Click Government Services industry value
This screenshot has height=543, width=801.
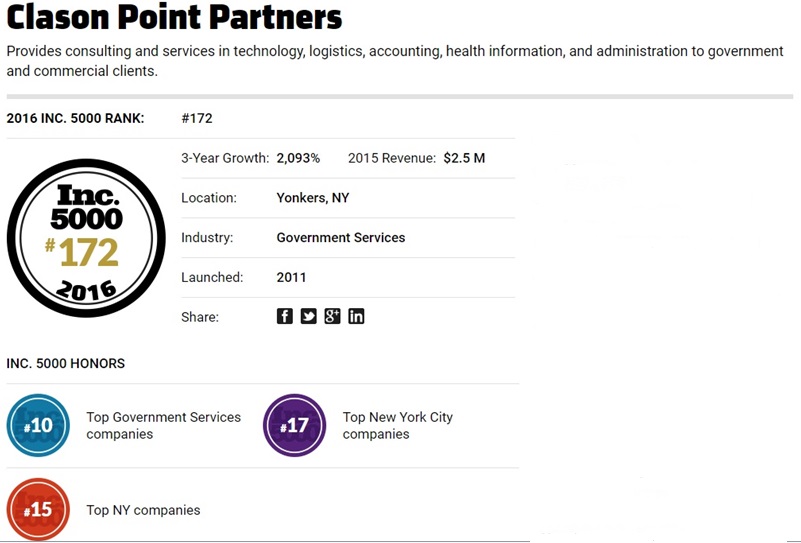(340, 238)
